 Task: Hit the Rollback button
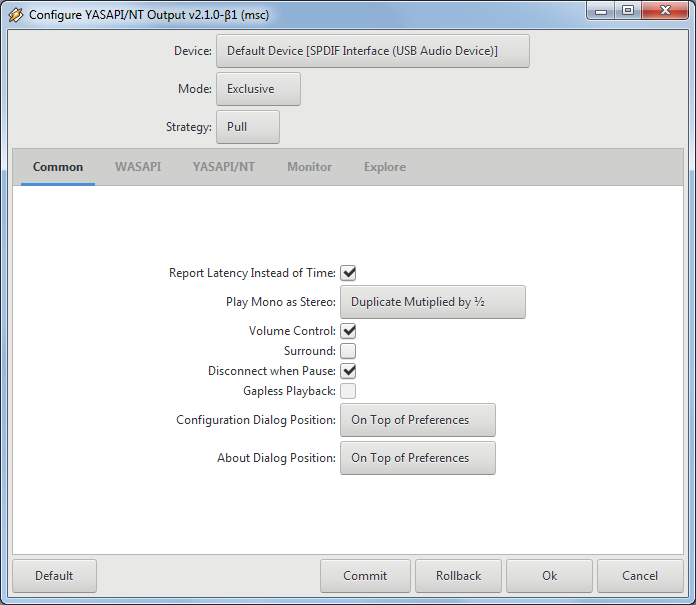pos(458,576)
